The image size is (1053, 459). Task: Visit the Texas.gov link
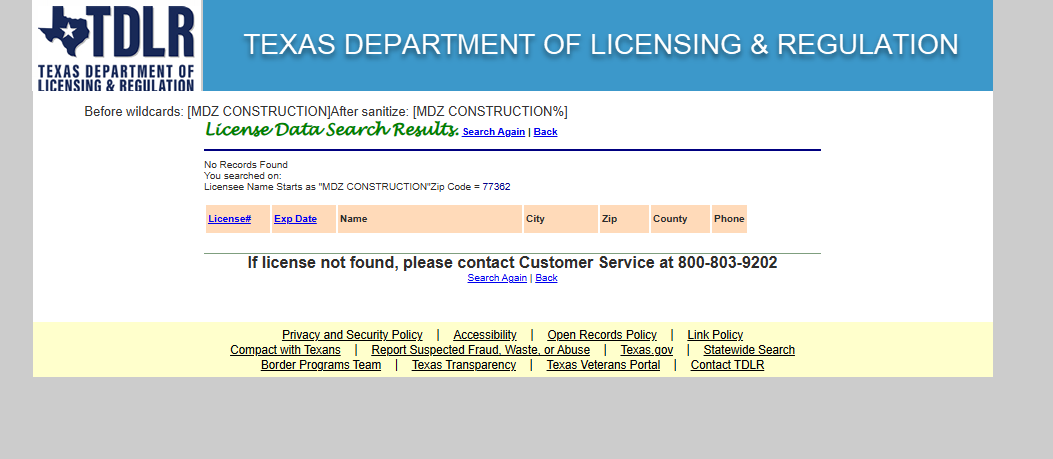tap(647, 349)
